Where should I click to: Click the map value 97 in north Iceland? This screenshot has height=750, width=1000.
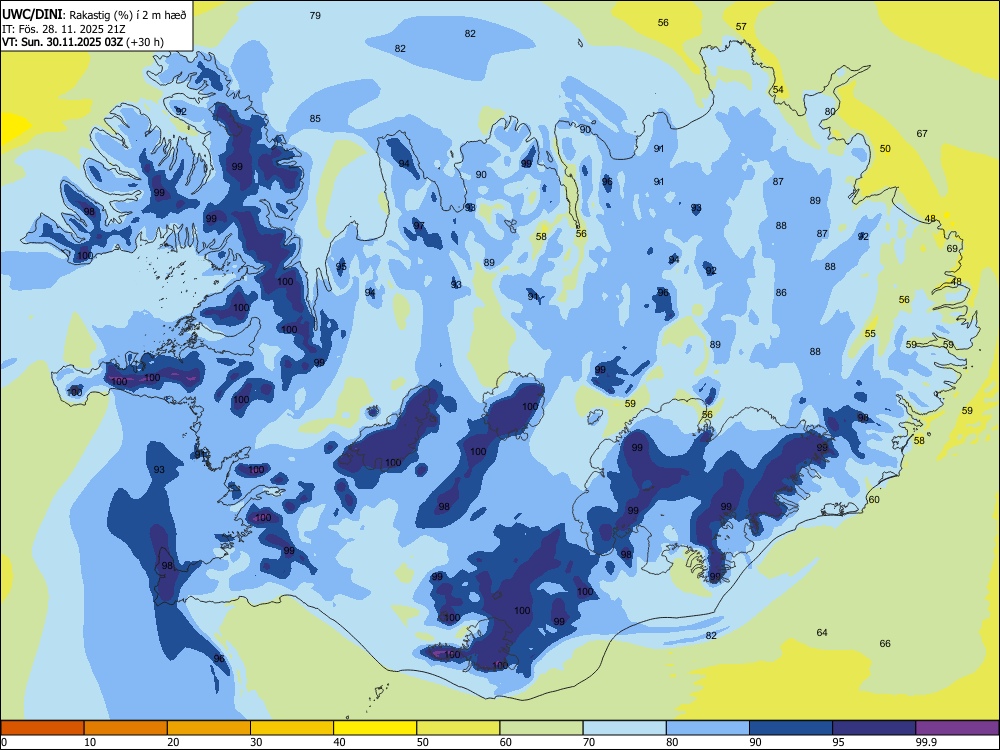419,226
